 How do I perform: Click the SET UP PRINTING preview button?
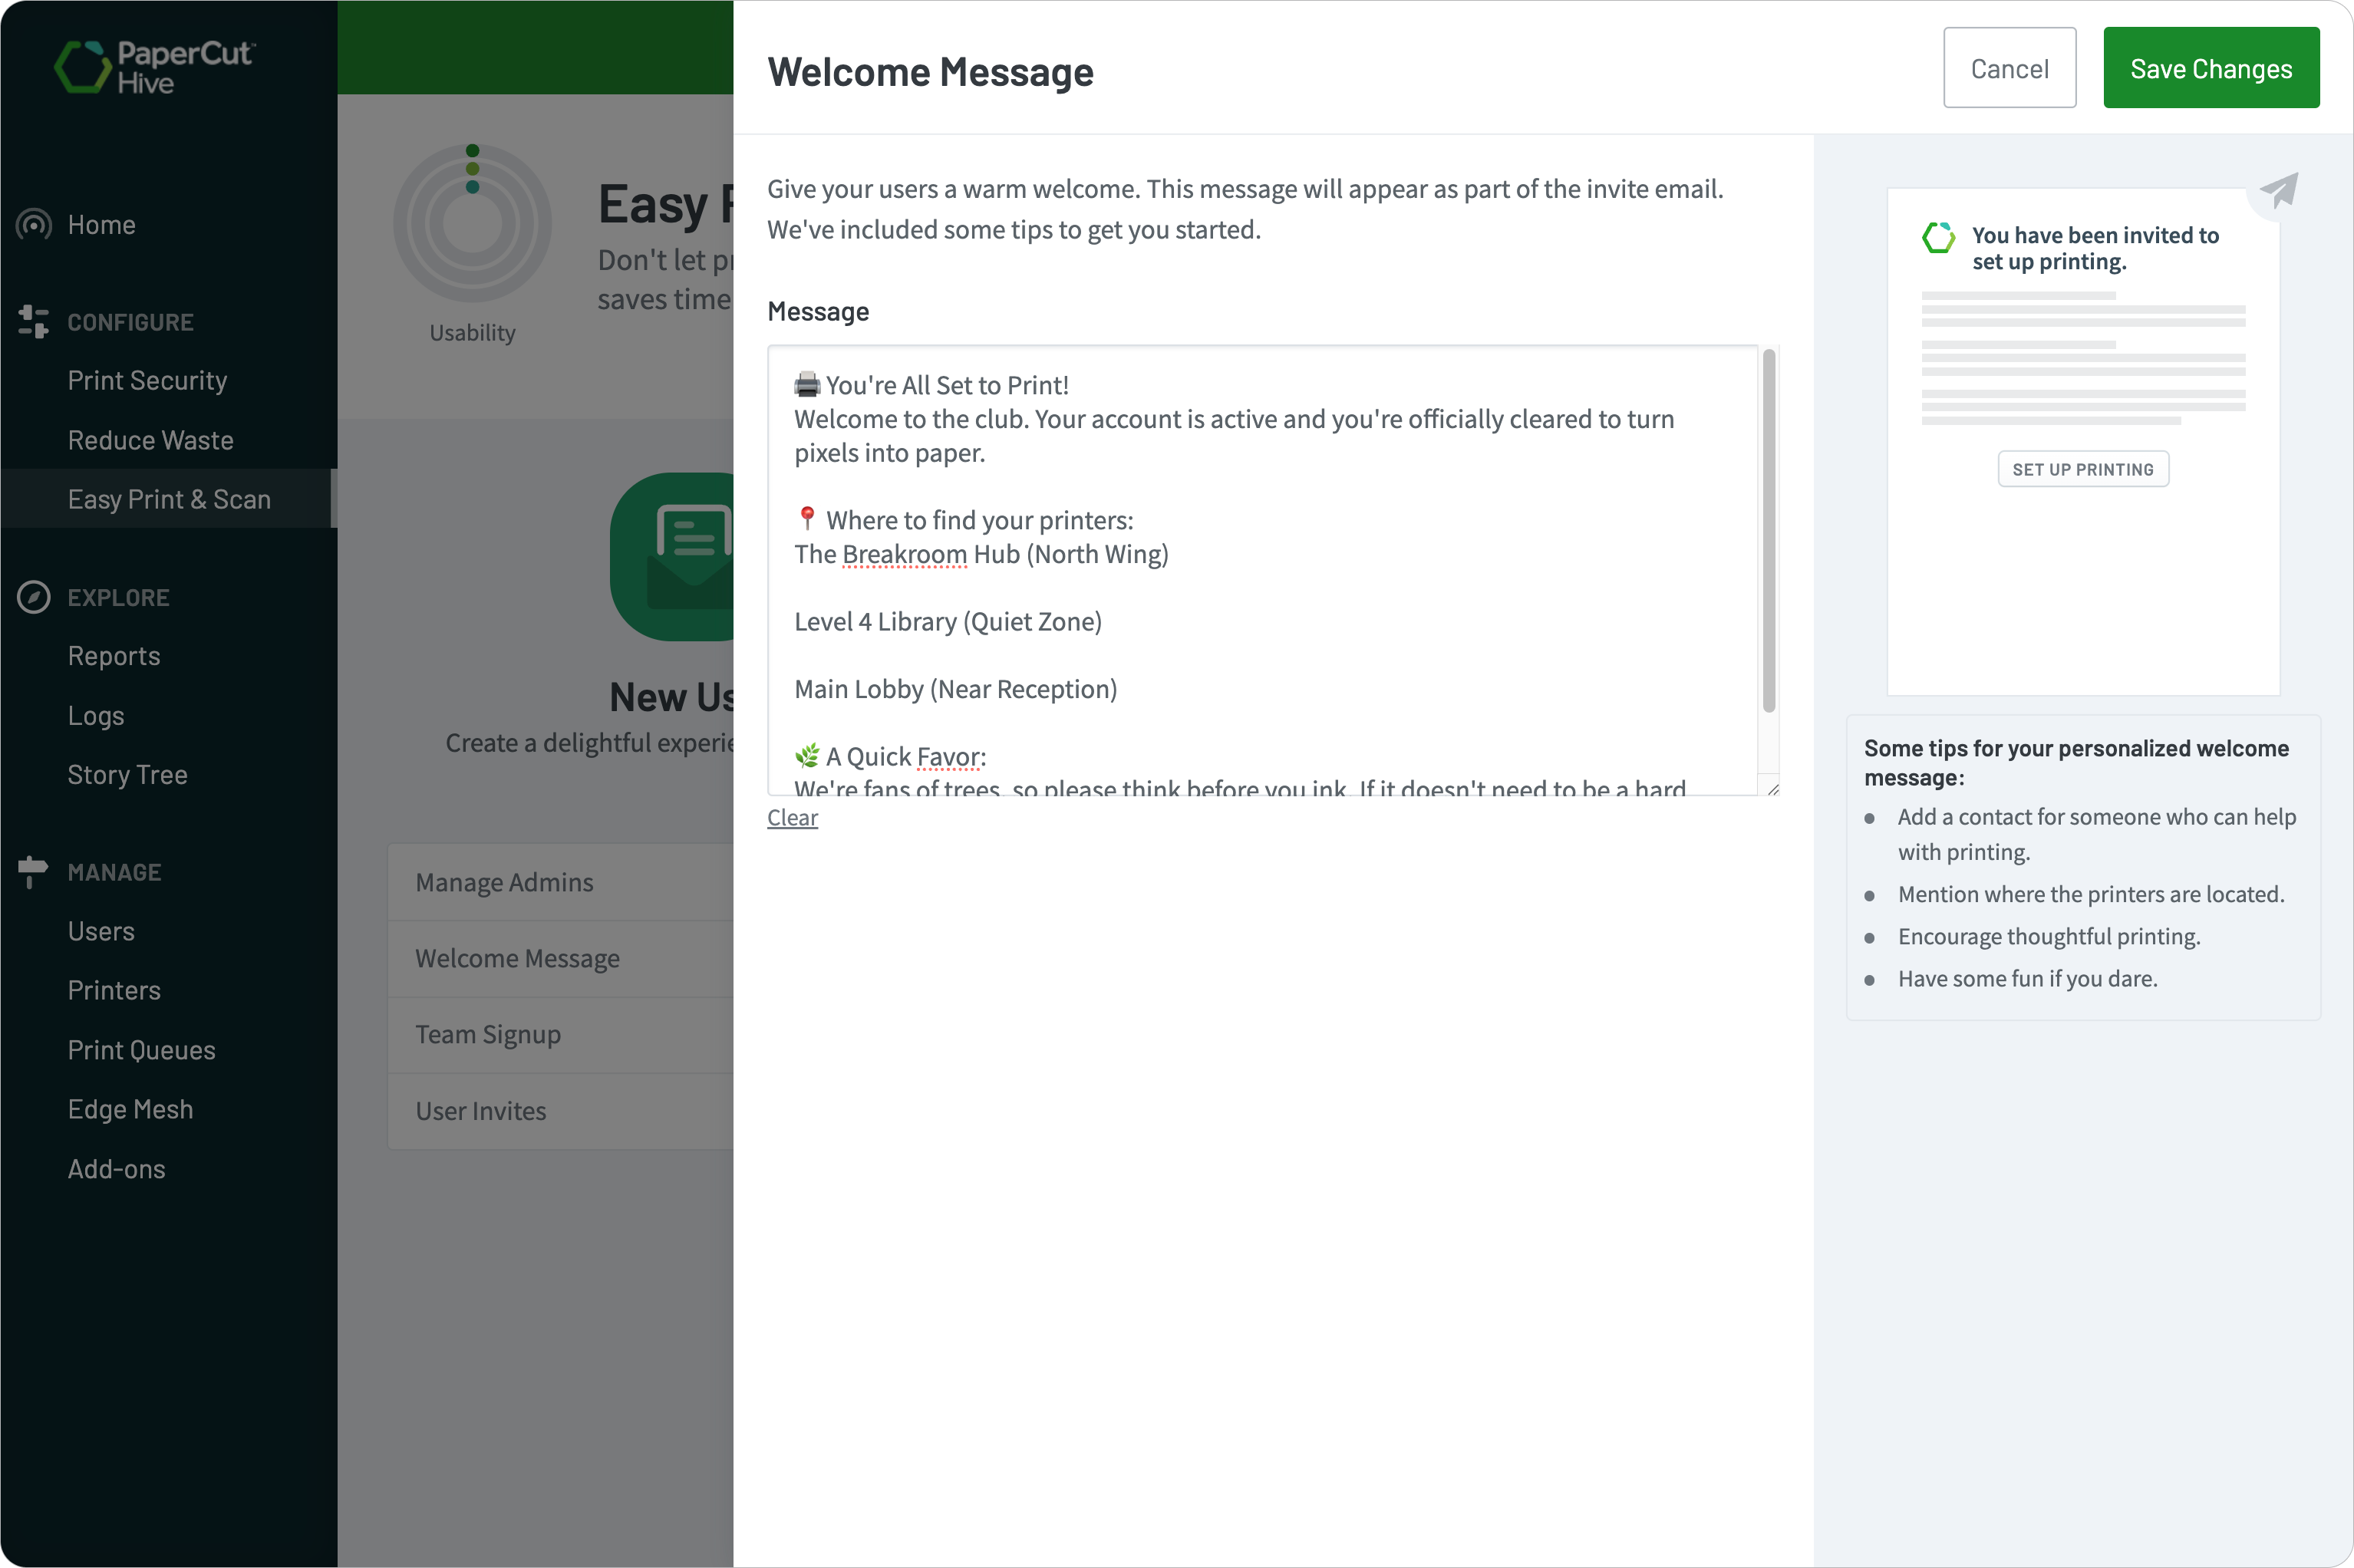[2082, 468]
